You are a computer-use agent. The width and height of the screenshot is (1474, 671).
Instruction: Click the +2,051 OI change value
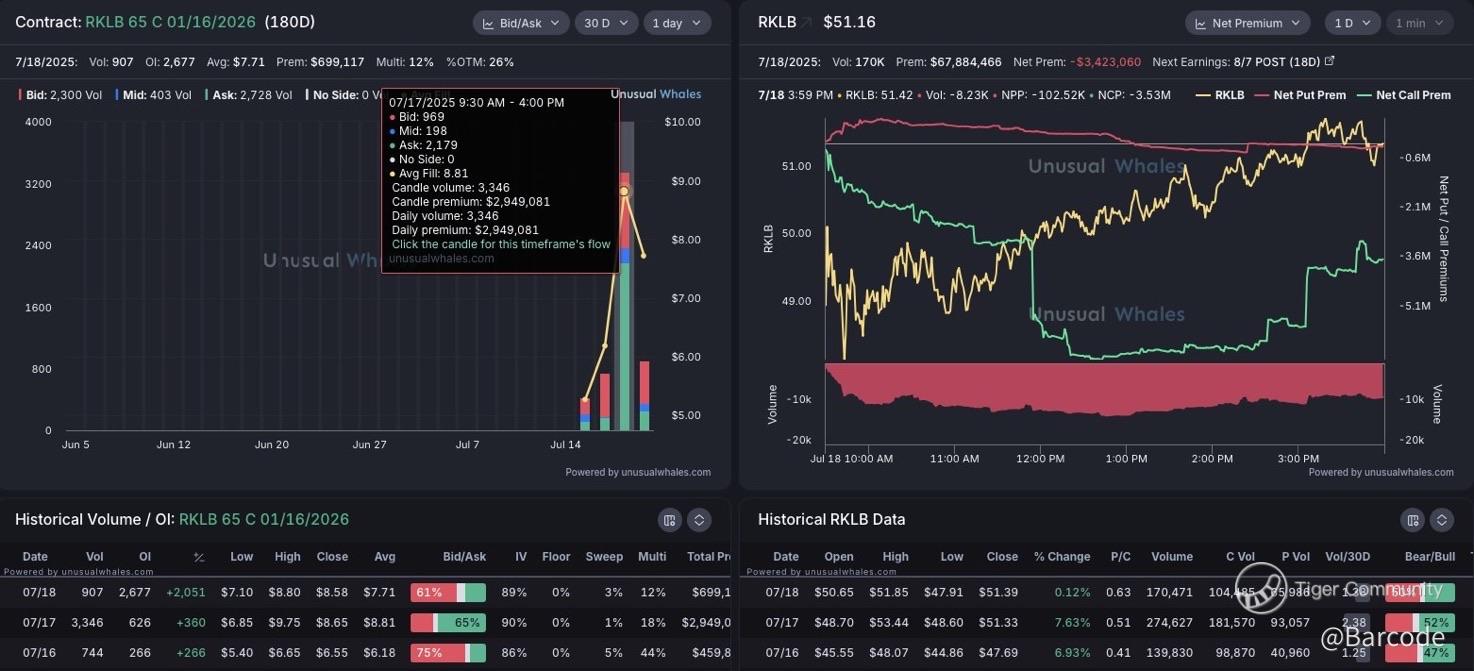[x=186, y=593]
